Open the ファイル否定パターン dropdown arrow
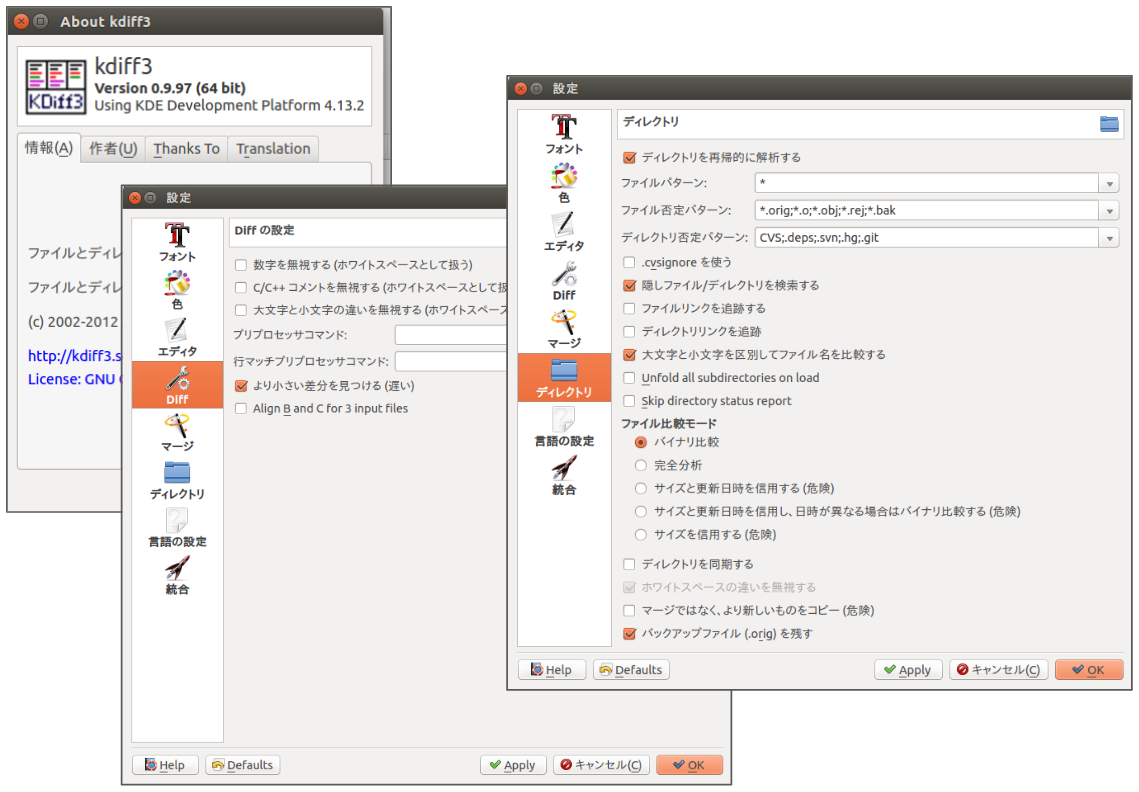The width and height of the screenshot is (1139, 792). [x=1108, y=211]
